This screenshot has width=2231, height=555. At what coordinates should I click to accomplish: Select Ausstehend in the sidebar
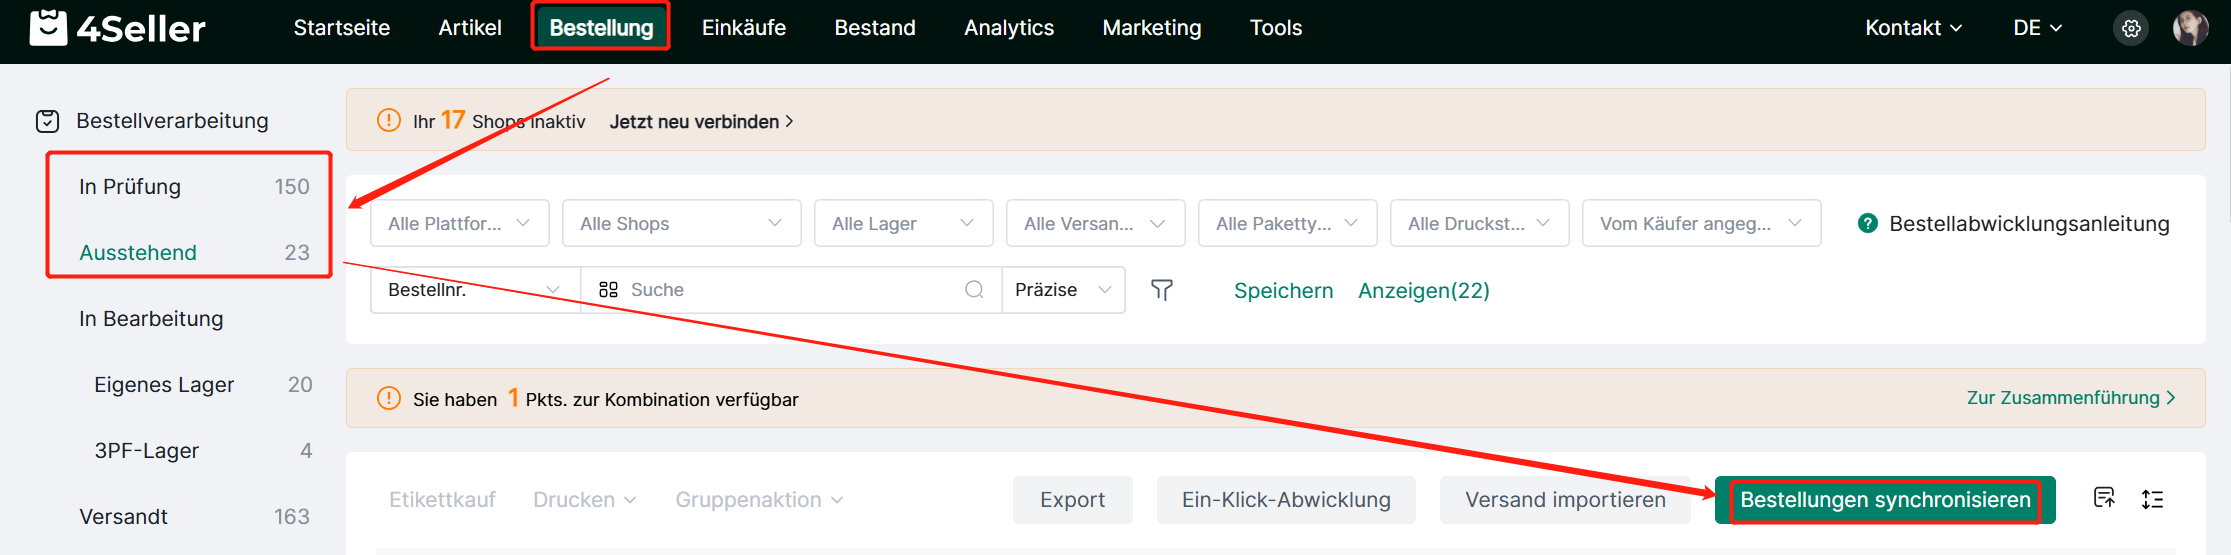[138, 252]
